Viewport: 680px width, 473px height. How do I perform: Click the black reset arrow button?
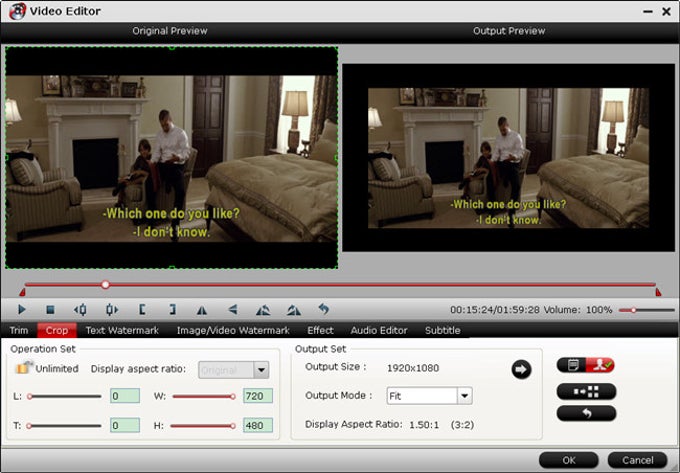click(586, 413)
